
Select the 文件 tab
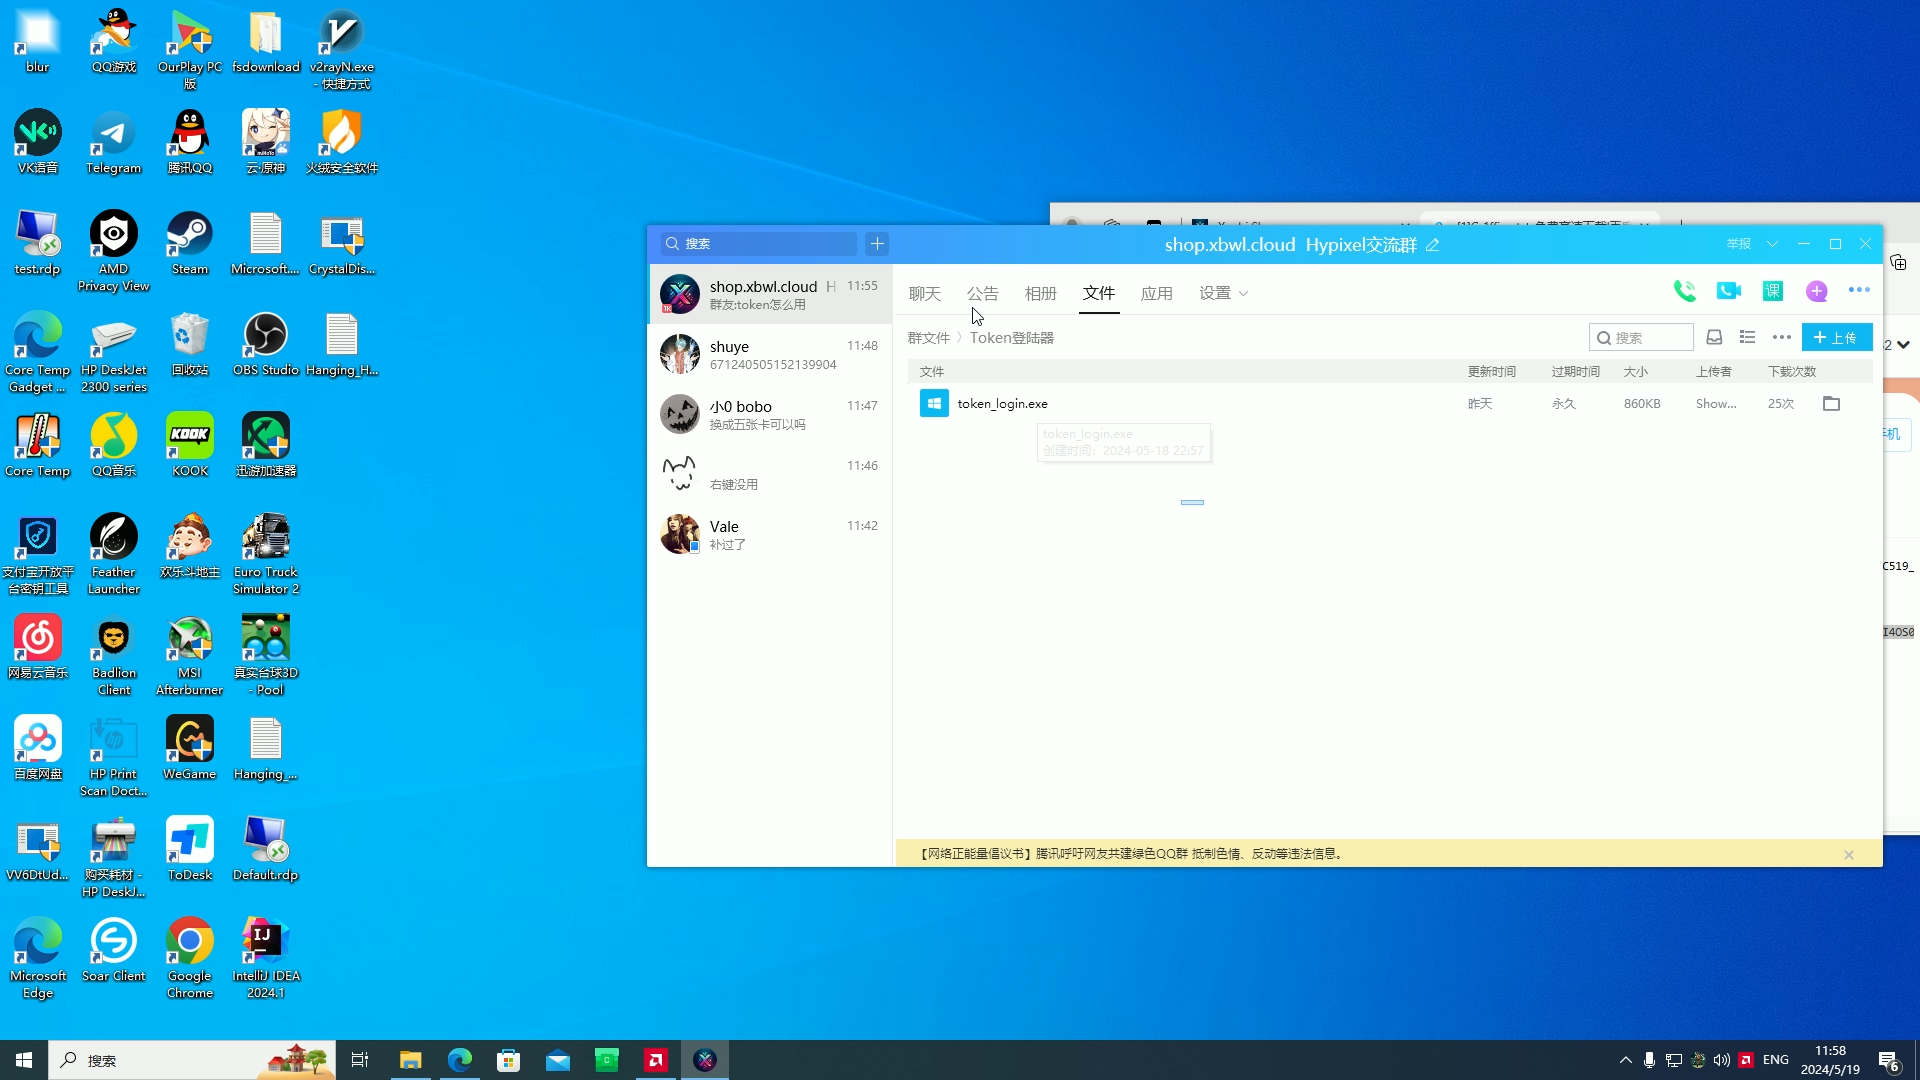pos(1099,293)
